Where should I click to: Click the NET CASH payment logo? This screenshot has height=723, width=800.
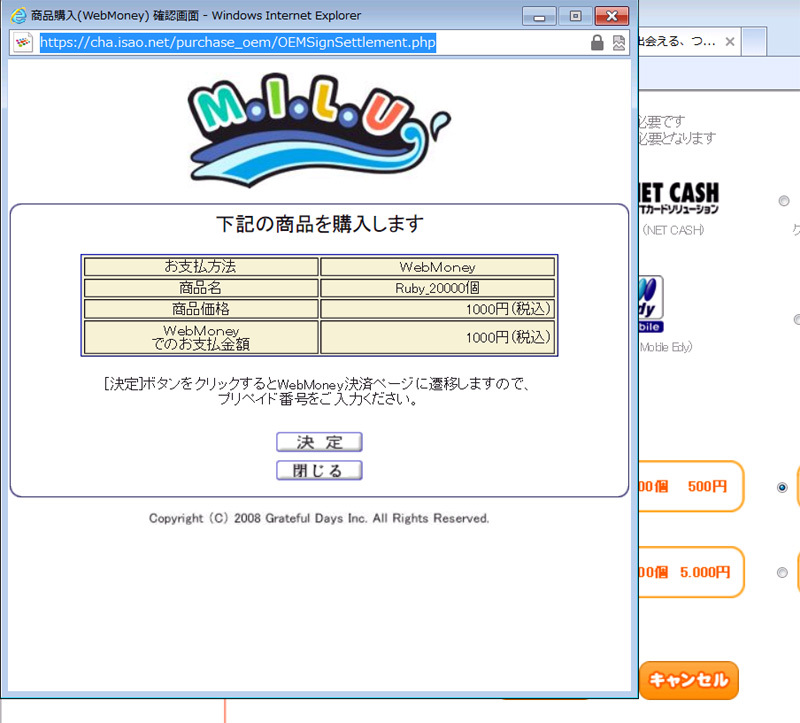click(x=678, y=196)
